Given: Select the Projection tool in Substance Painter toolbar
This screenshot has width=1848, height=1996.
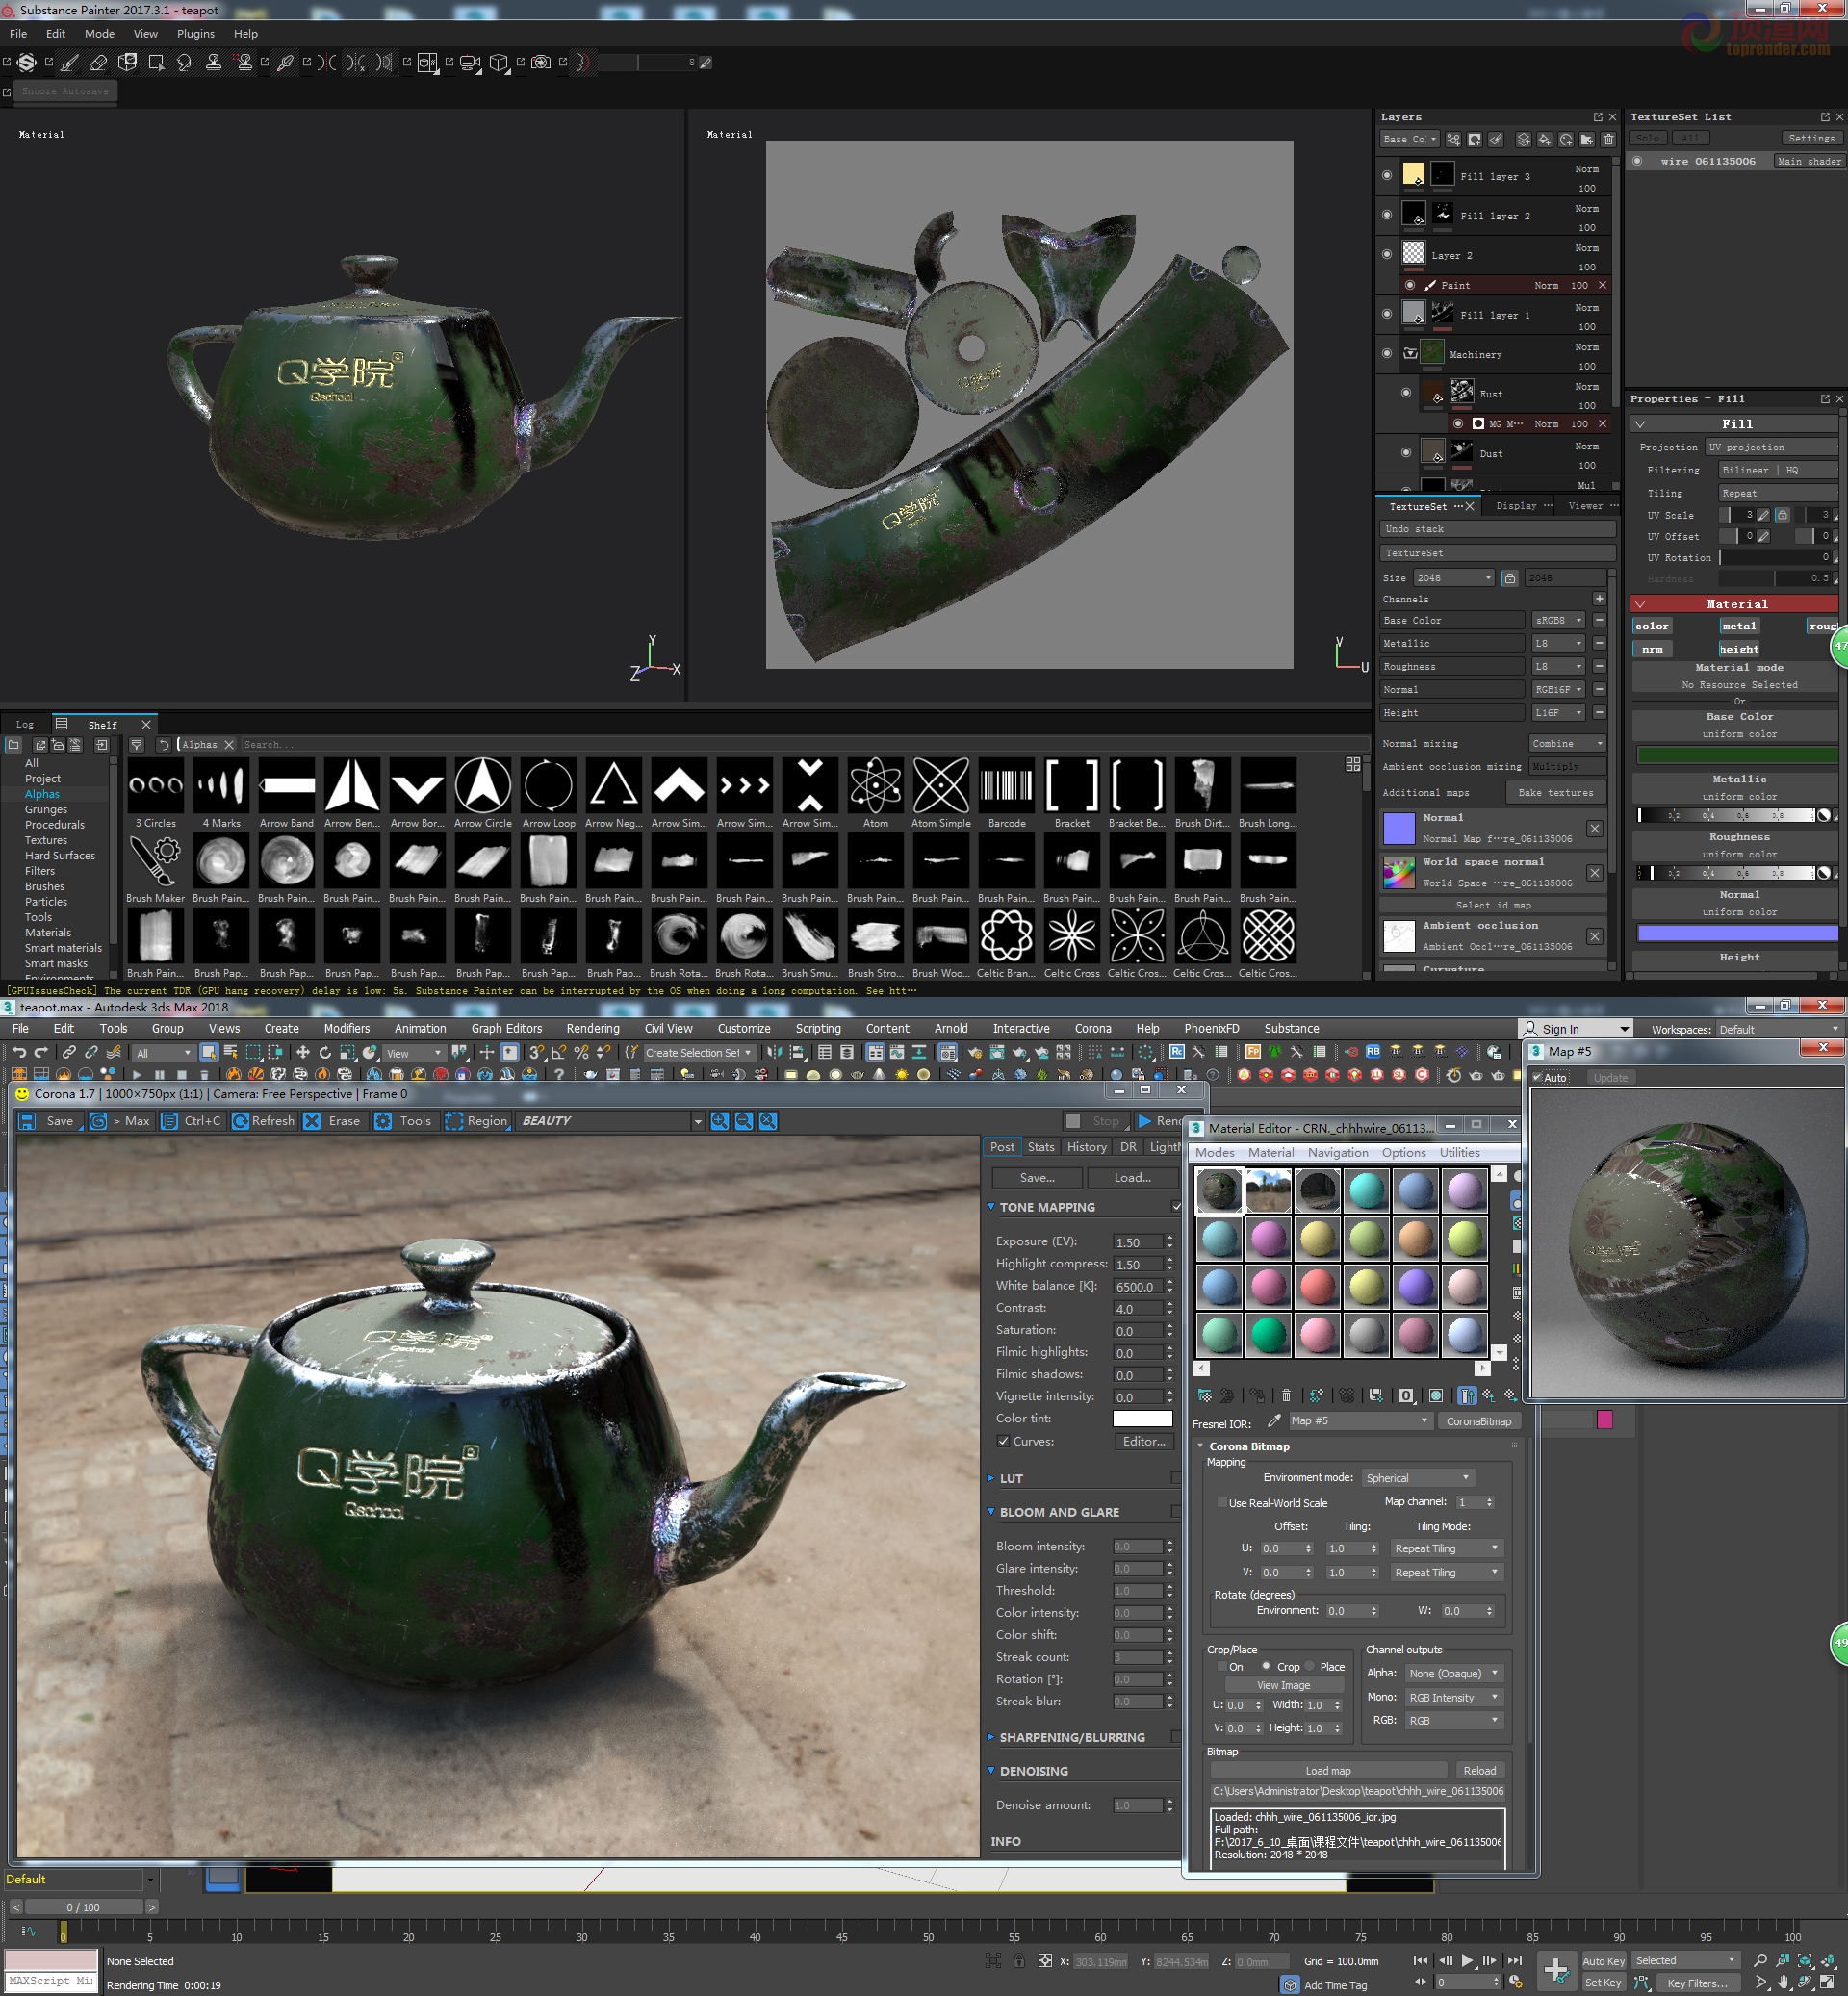Looking at the screenshot, I should pyautogui.click(x=127, y=63).
